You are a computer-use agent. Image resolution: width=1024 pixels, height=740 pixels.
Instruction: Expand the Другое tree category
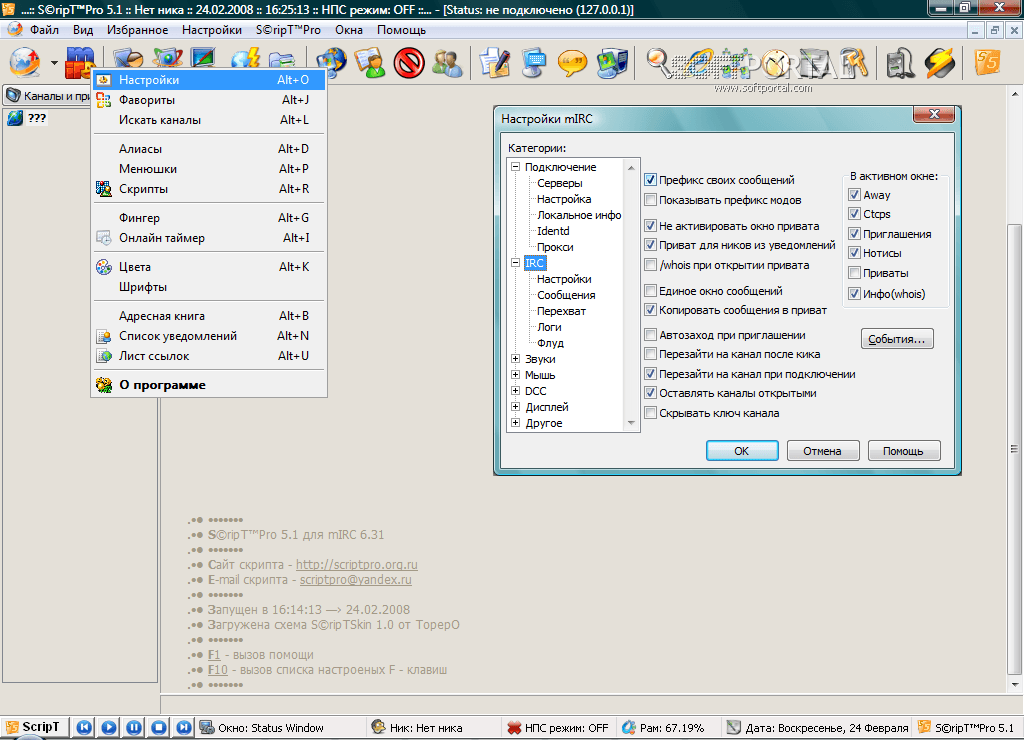[515, 423]
